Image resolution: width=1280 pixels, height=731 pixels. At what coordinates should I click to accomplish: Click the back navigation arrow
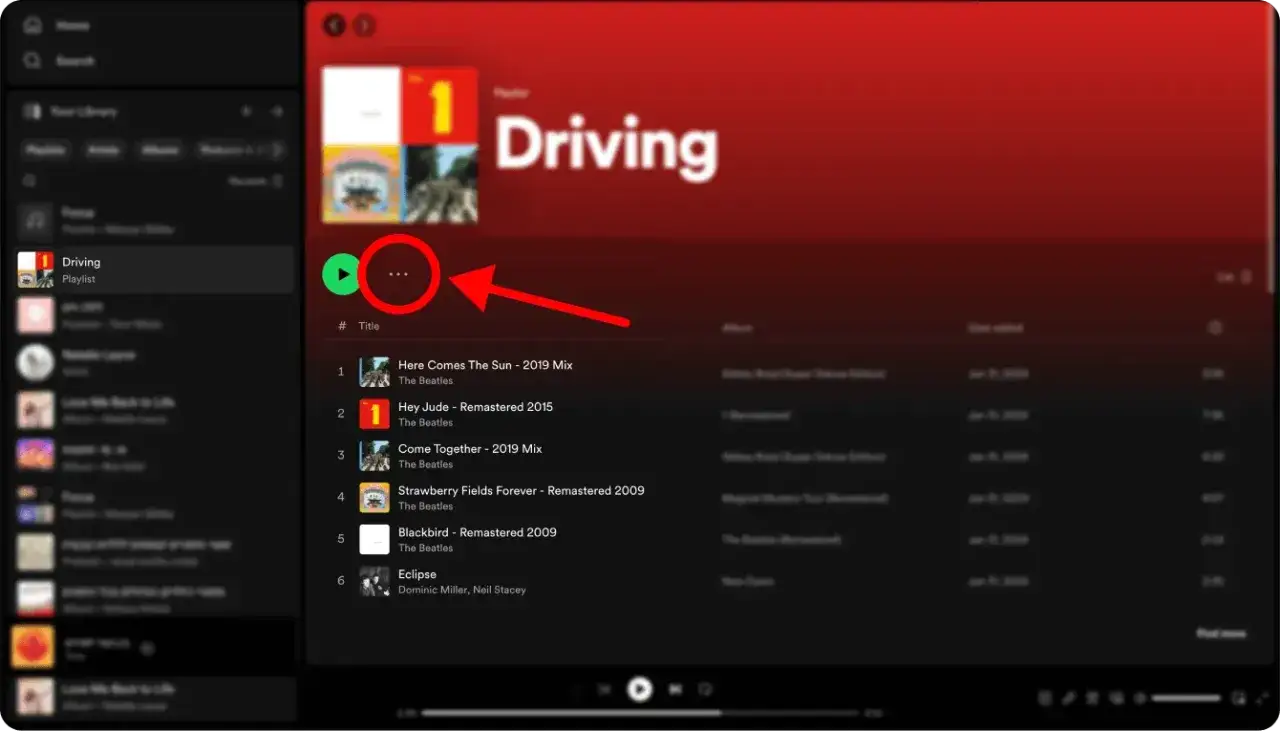click(x=334, y=27)
